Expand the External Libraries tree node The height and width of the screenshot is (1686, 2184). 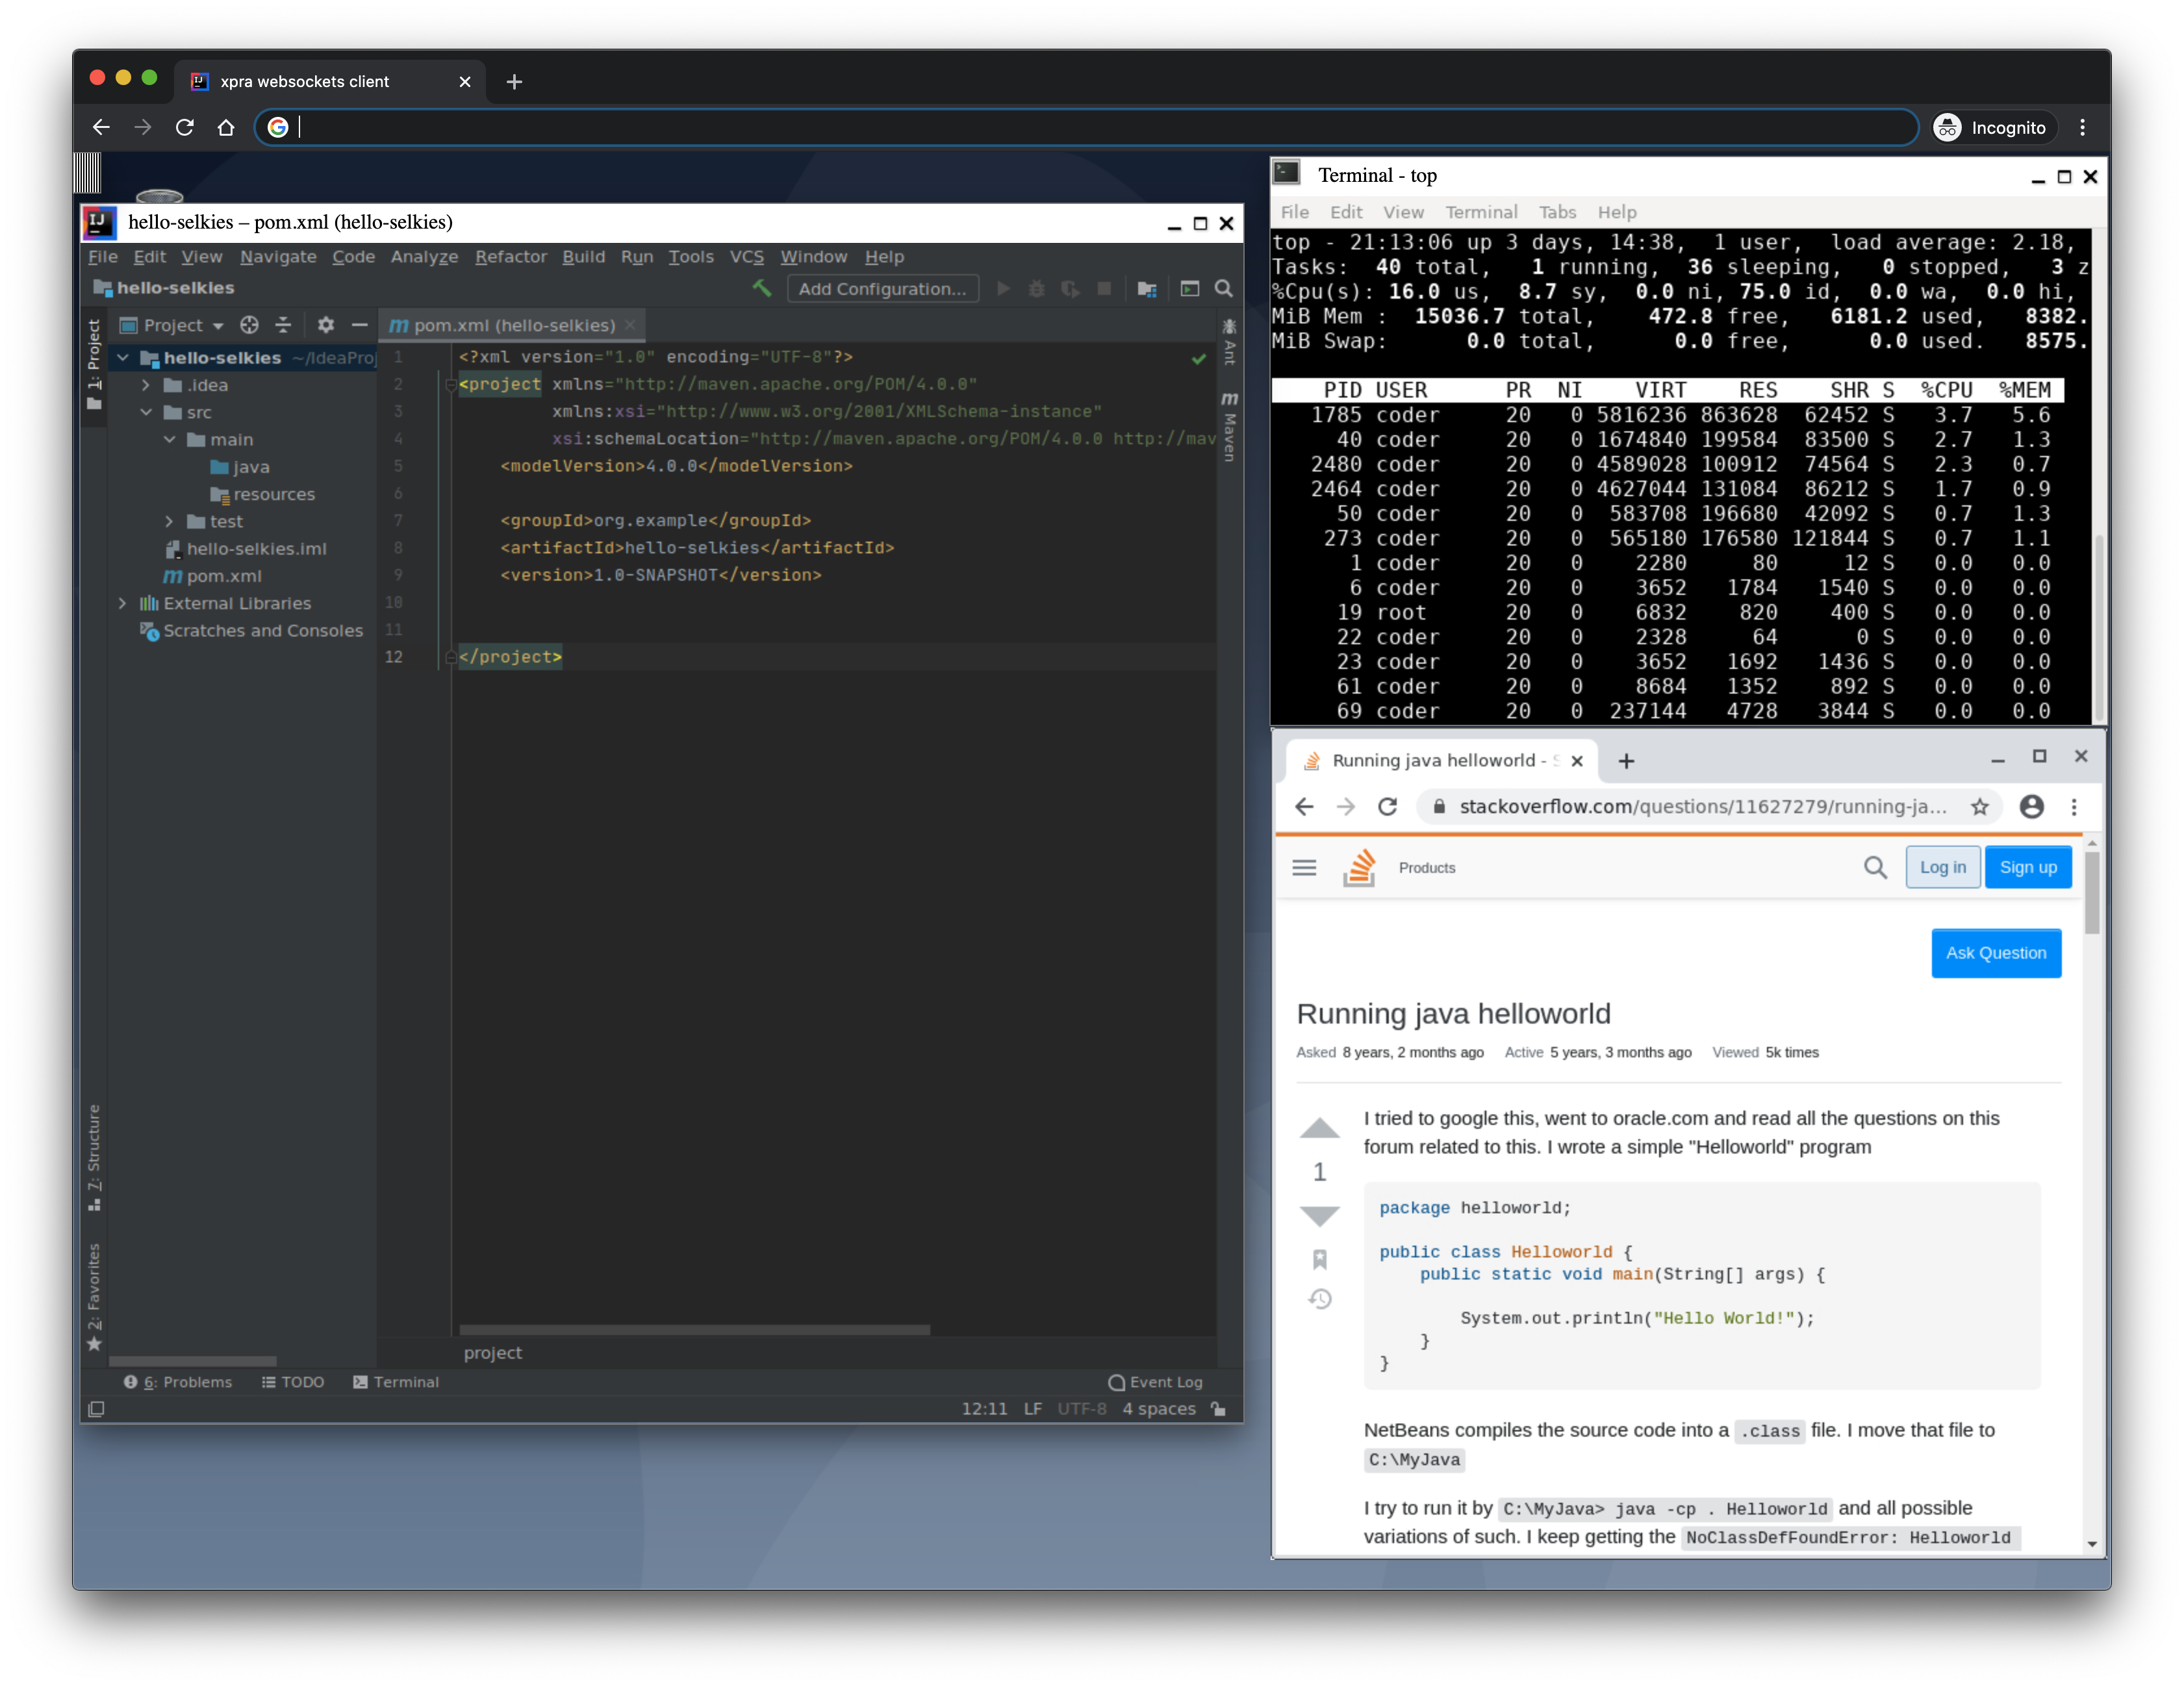pyautogui.click(x=122, y=603)
